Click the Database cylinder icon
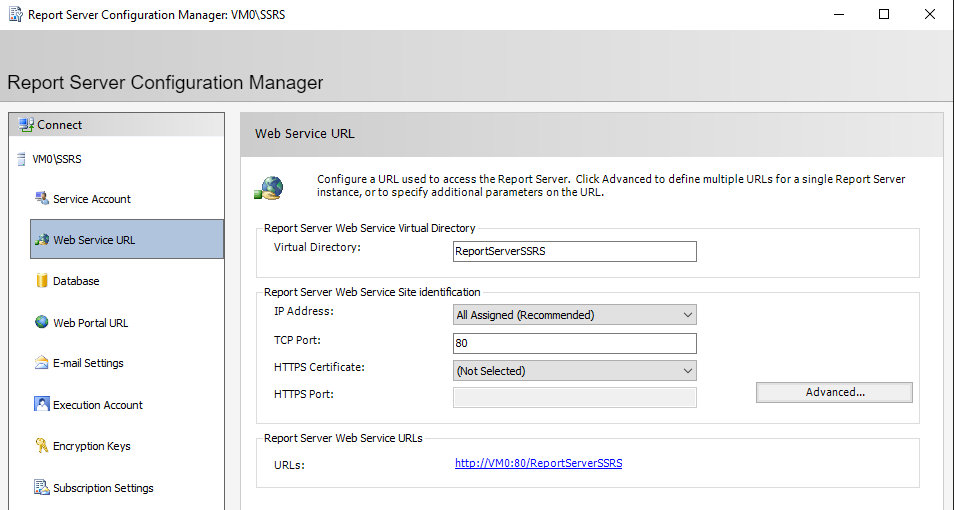Viewport: 954px width, 510px height. tap(41, 281)
